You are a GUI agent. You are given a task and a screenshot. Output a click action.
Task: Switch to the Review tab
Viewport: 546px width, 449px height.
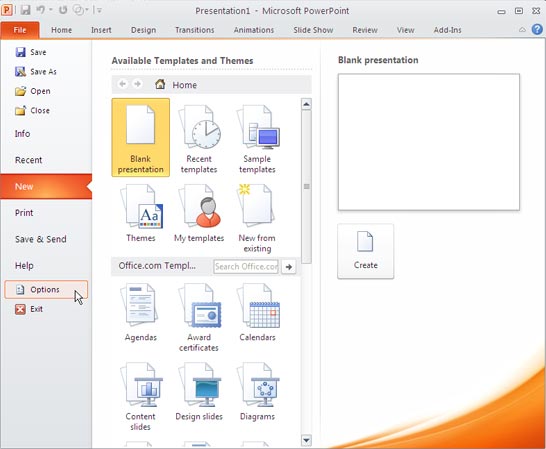[x=365, y=30]
